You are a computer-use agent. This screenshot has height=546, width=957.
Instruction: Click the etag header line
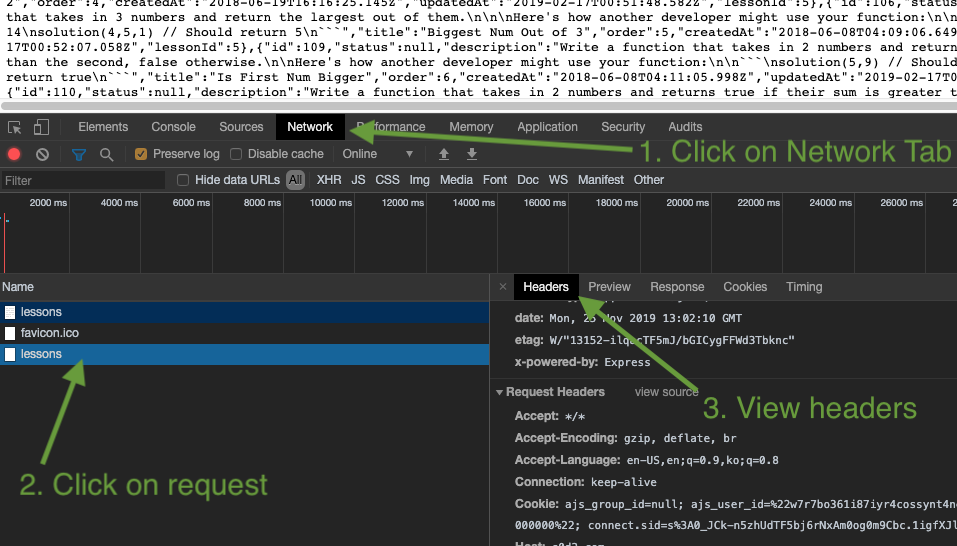[654, 340]
